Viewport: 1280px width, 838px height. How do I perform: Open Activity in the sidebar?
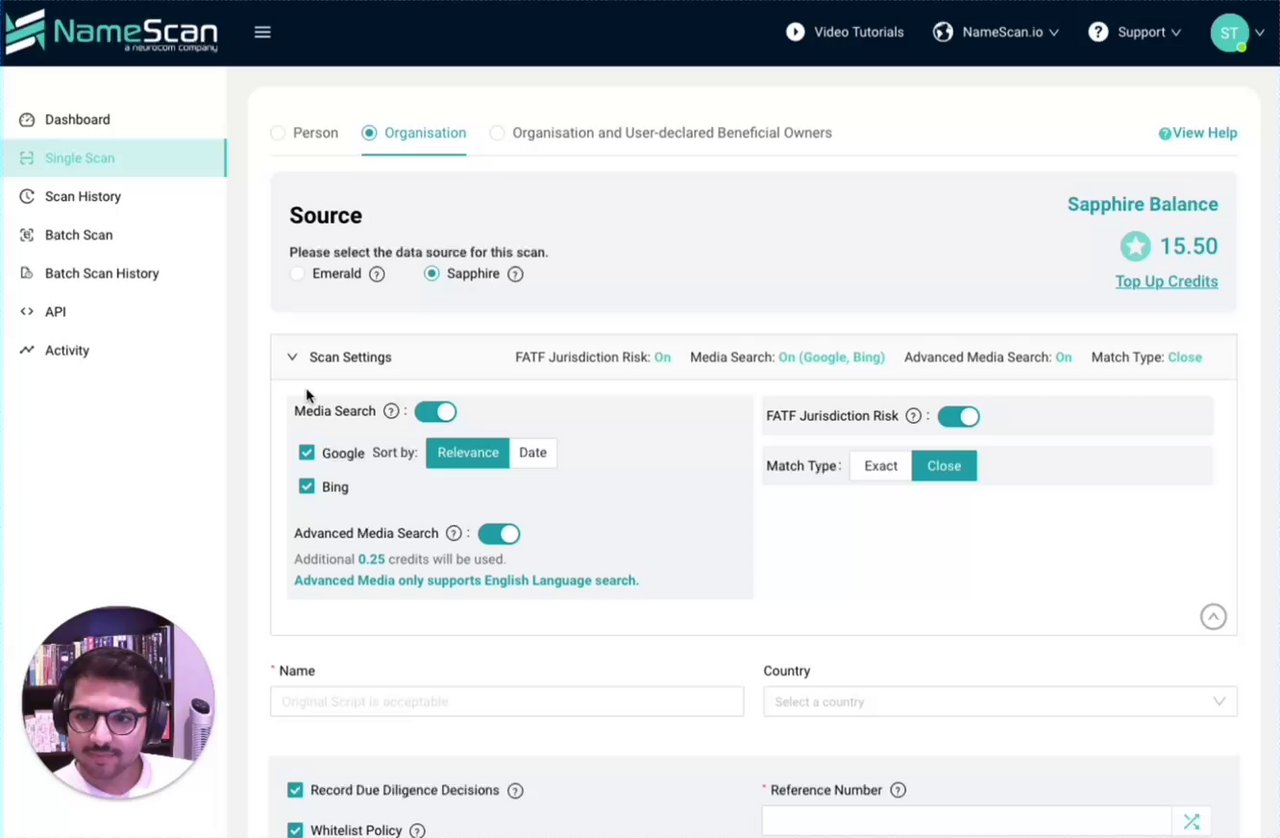113,350
